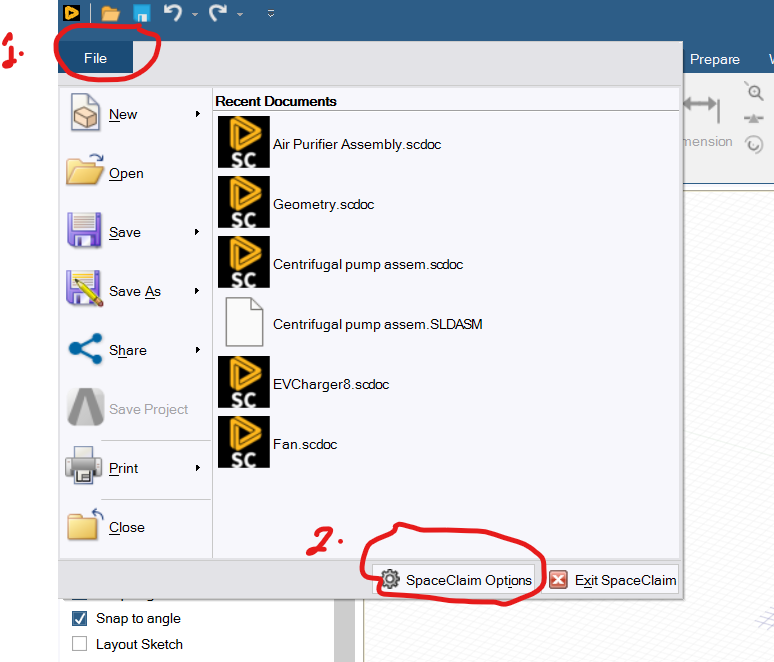Expand the New submenu in File menu
The height and width of the screenshot is (662, 774).
(x=198, y=114)
